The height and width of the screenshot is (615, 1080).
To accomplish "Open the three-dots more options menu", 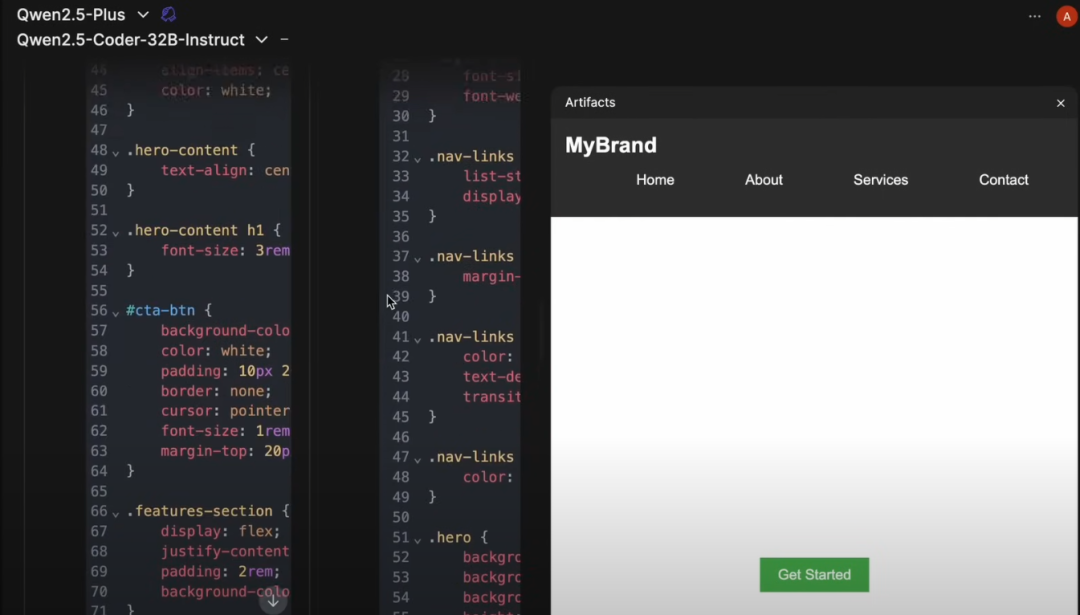I will point(1034,16).
